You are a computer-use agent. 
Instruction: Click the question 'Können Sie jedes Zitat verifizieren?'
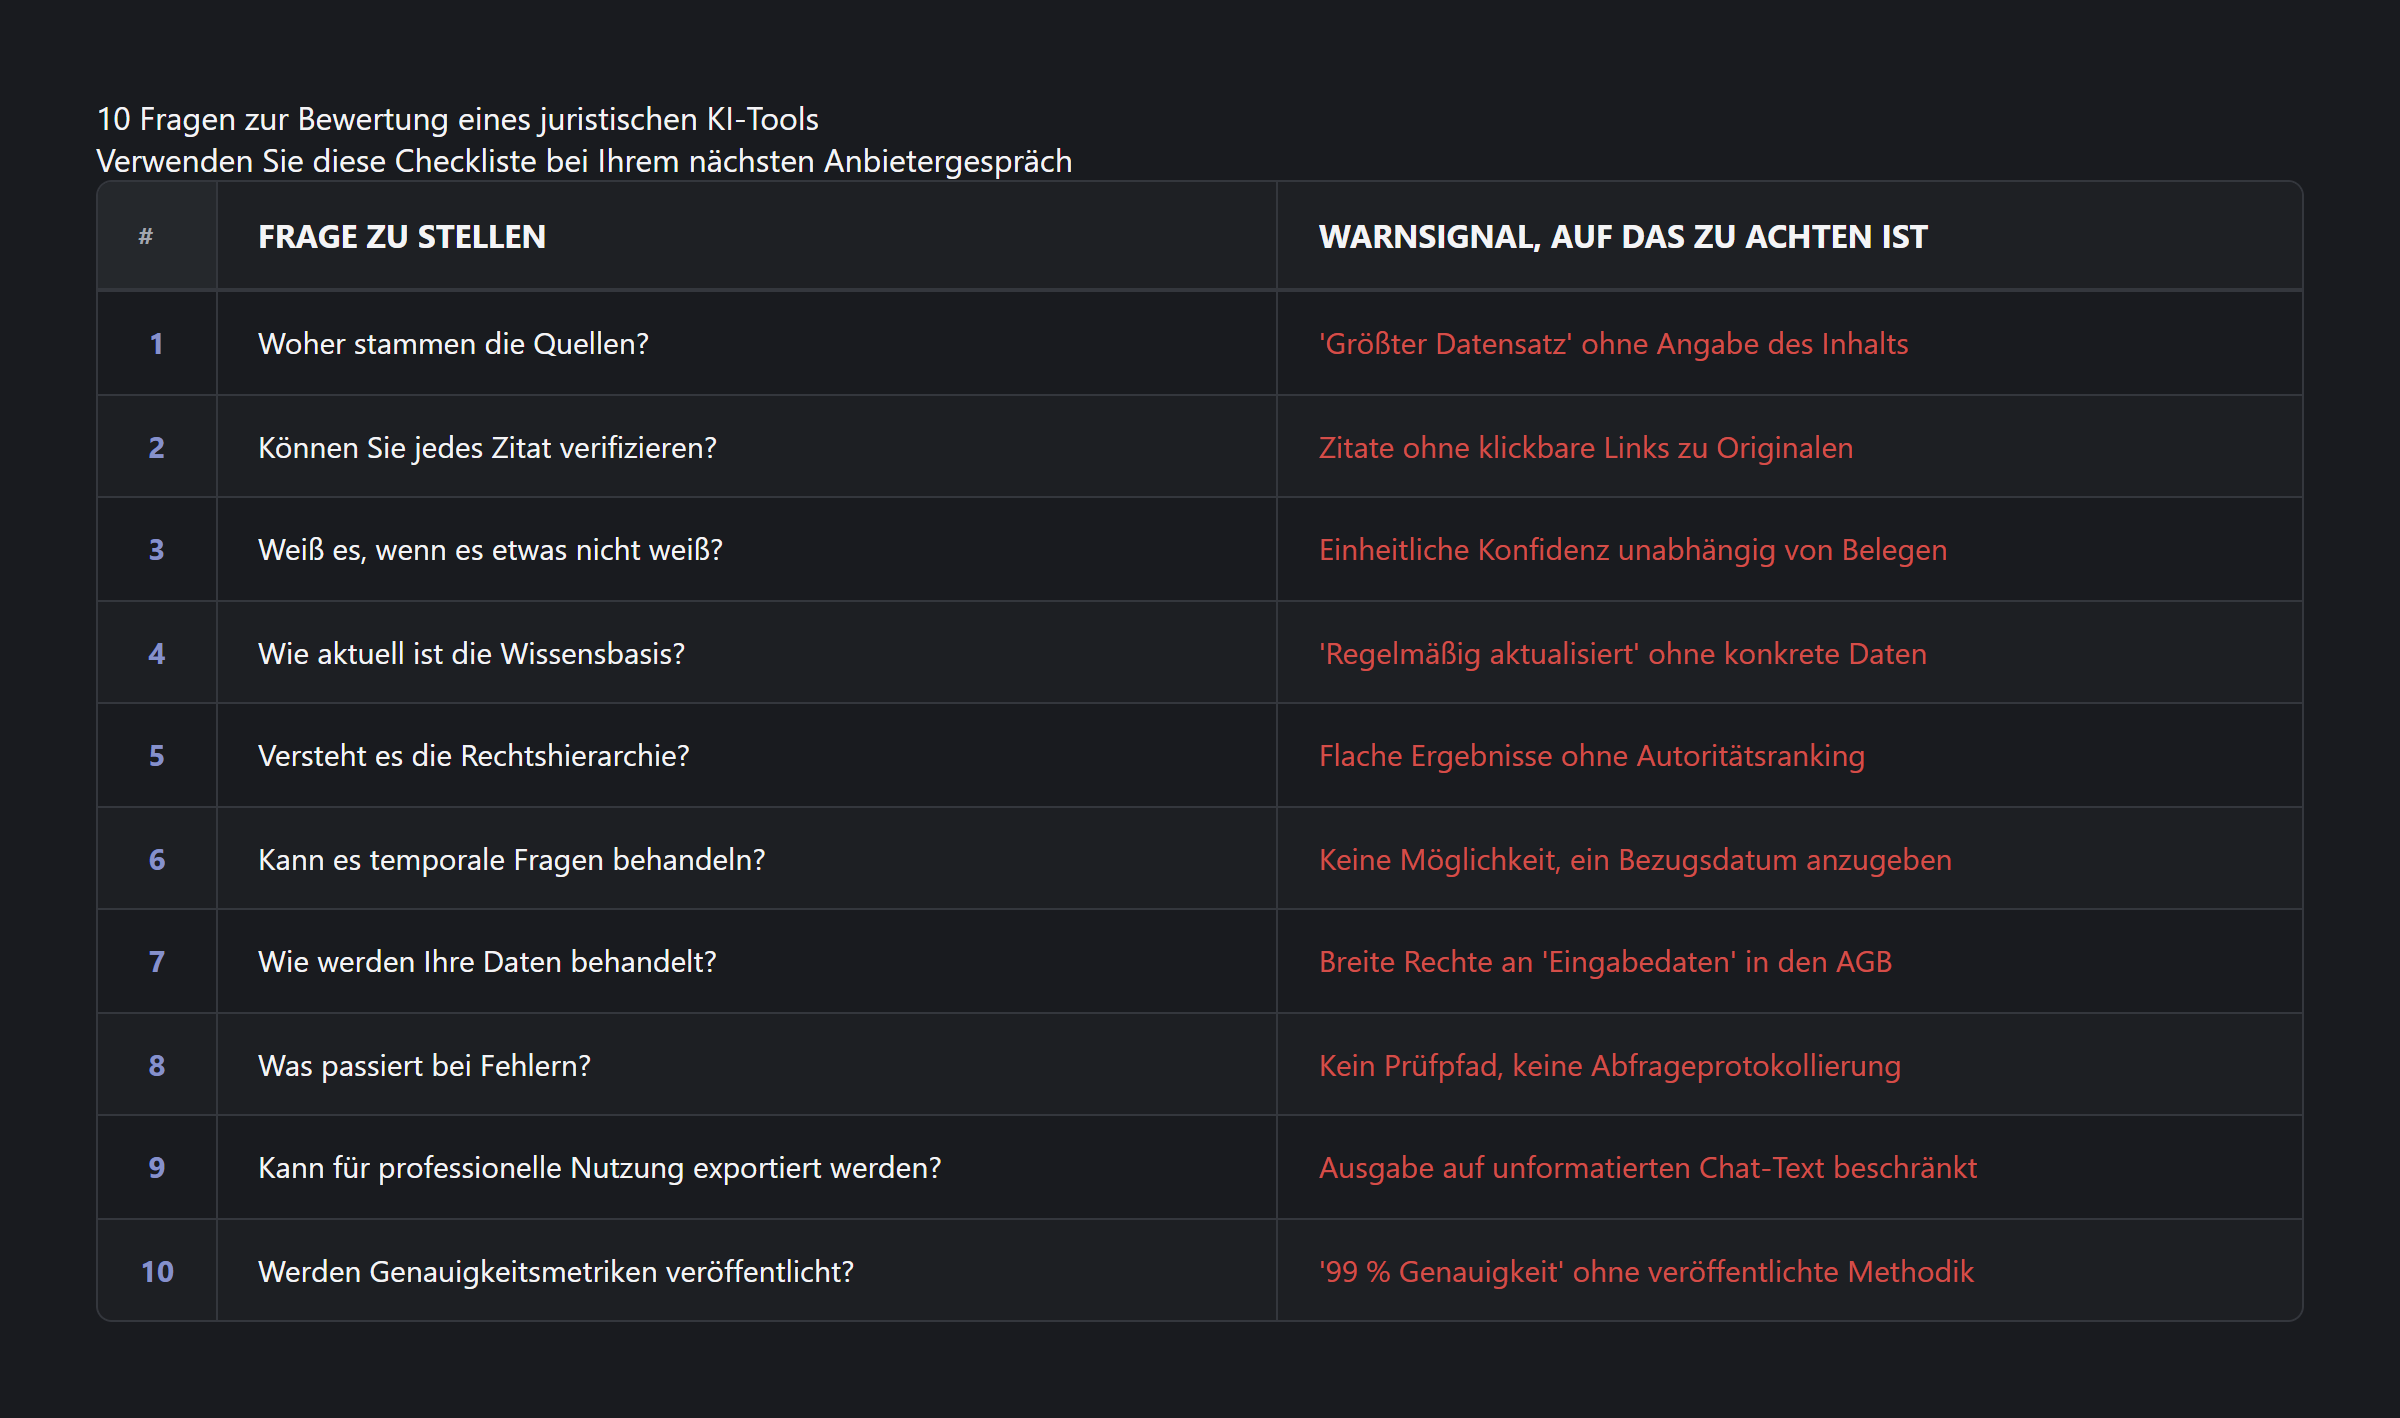coord(487,447)
